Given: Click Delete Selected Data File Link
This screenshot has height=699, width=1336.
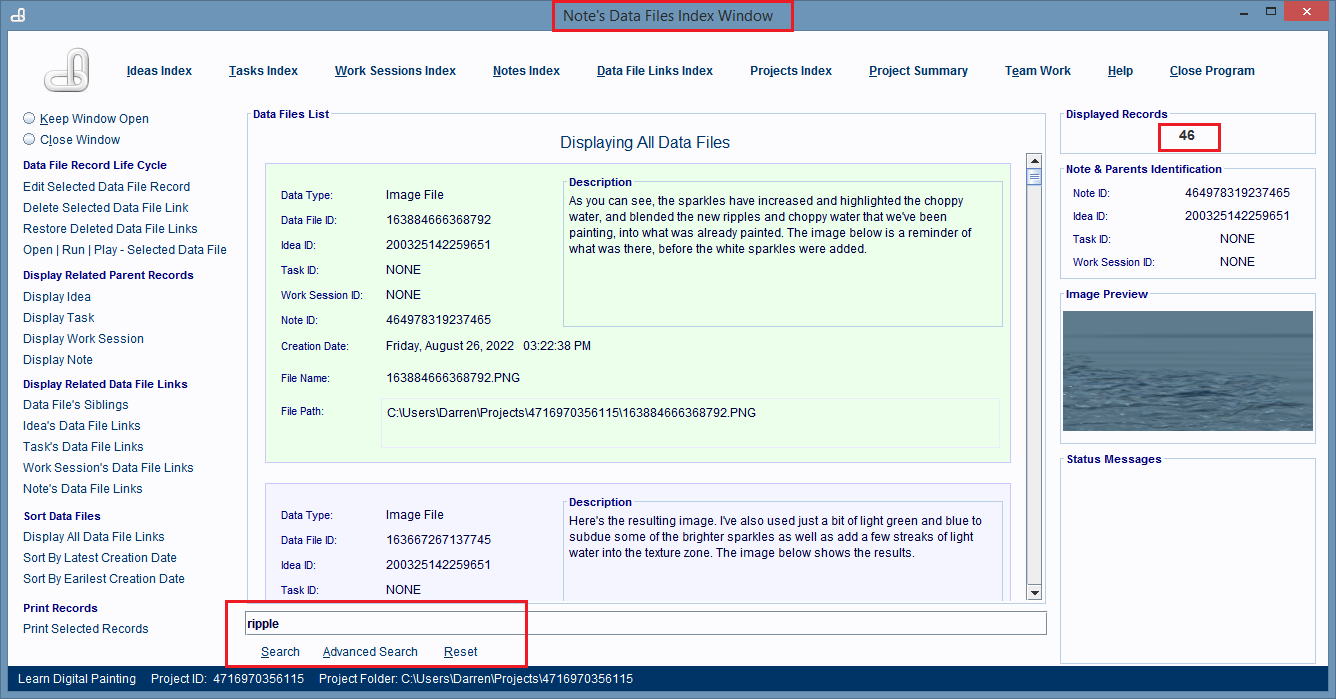Looking at the screenshot, I should [x=105, y=208].
